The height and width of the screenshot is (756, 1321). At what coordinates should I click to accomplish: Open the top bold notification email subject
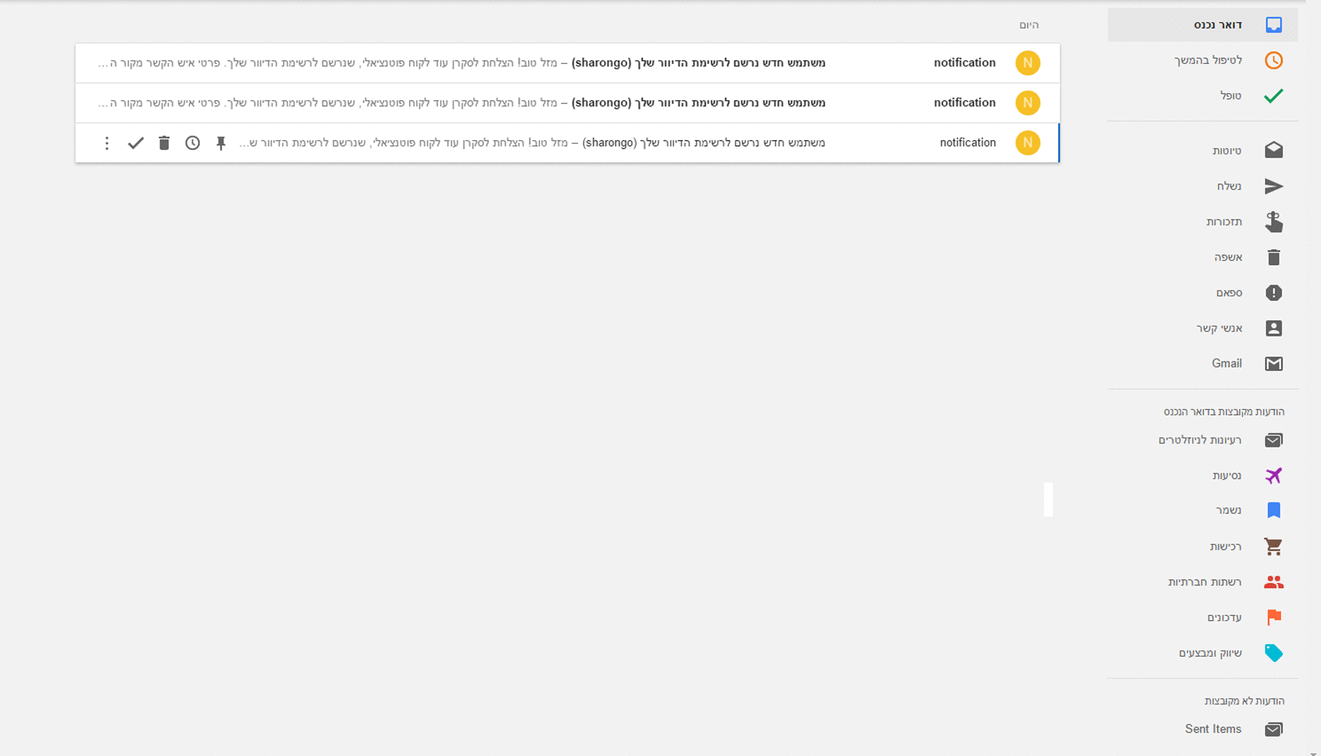tap(698, 63)
